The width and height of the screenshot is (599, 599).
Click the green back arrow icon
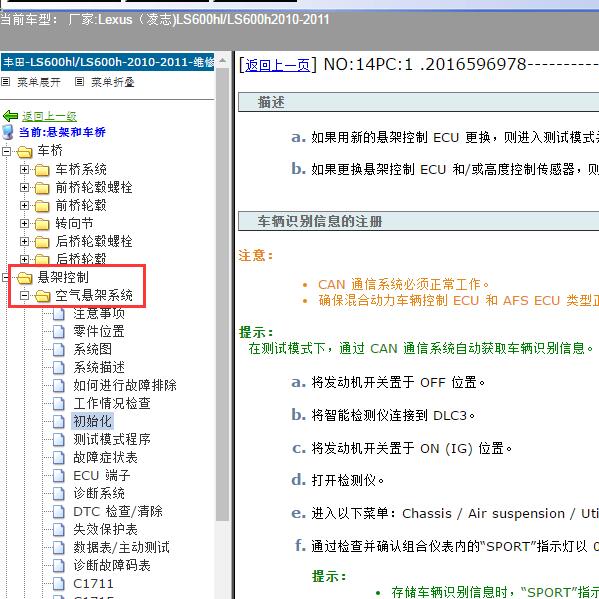click(10, 116)
